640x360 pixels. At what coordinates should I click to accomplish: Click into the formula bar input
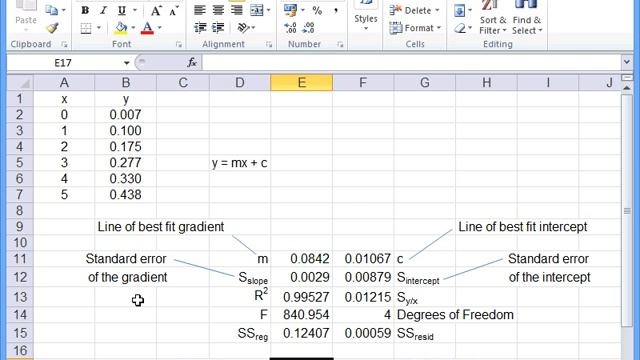click(411, 62)
